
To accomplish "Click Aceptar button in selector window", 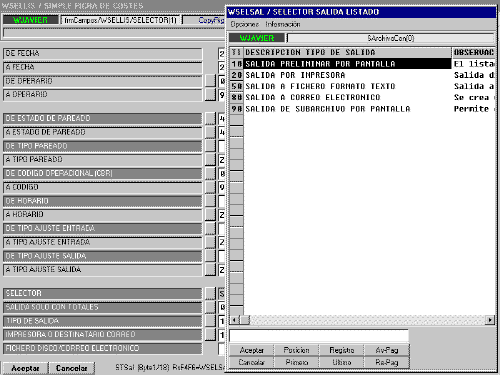I will click(x=252, y=350).
